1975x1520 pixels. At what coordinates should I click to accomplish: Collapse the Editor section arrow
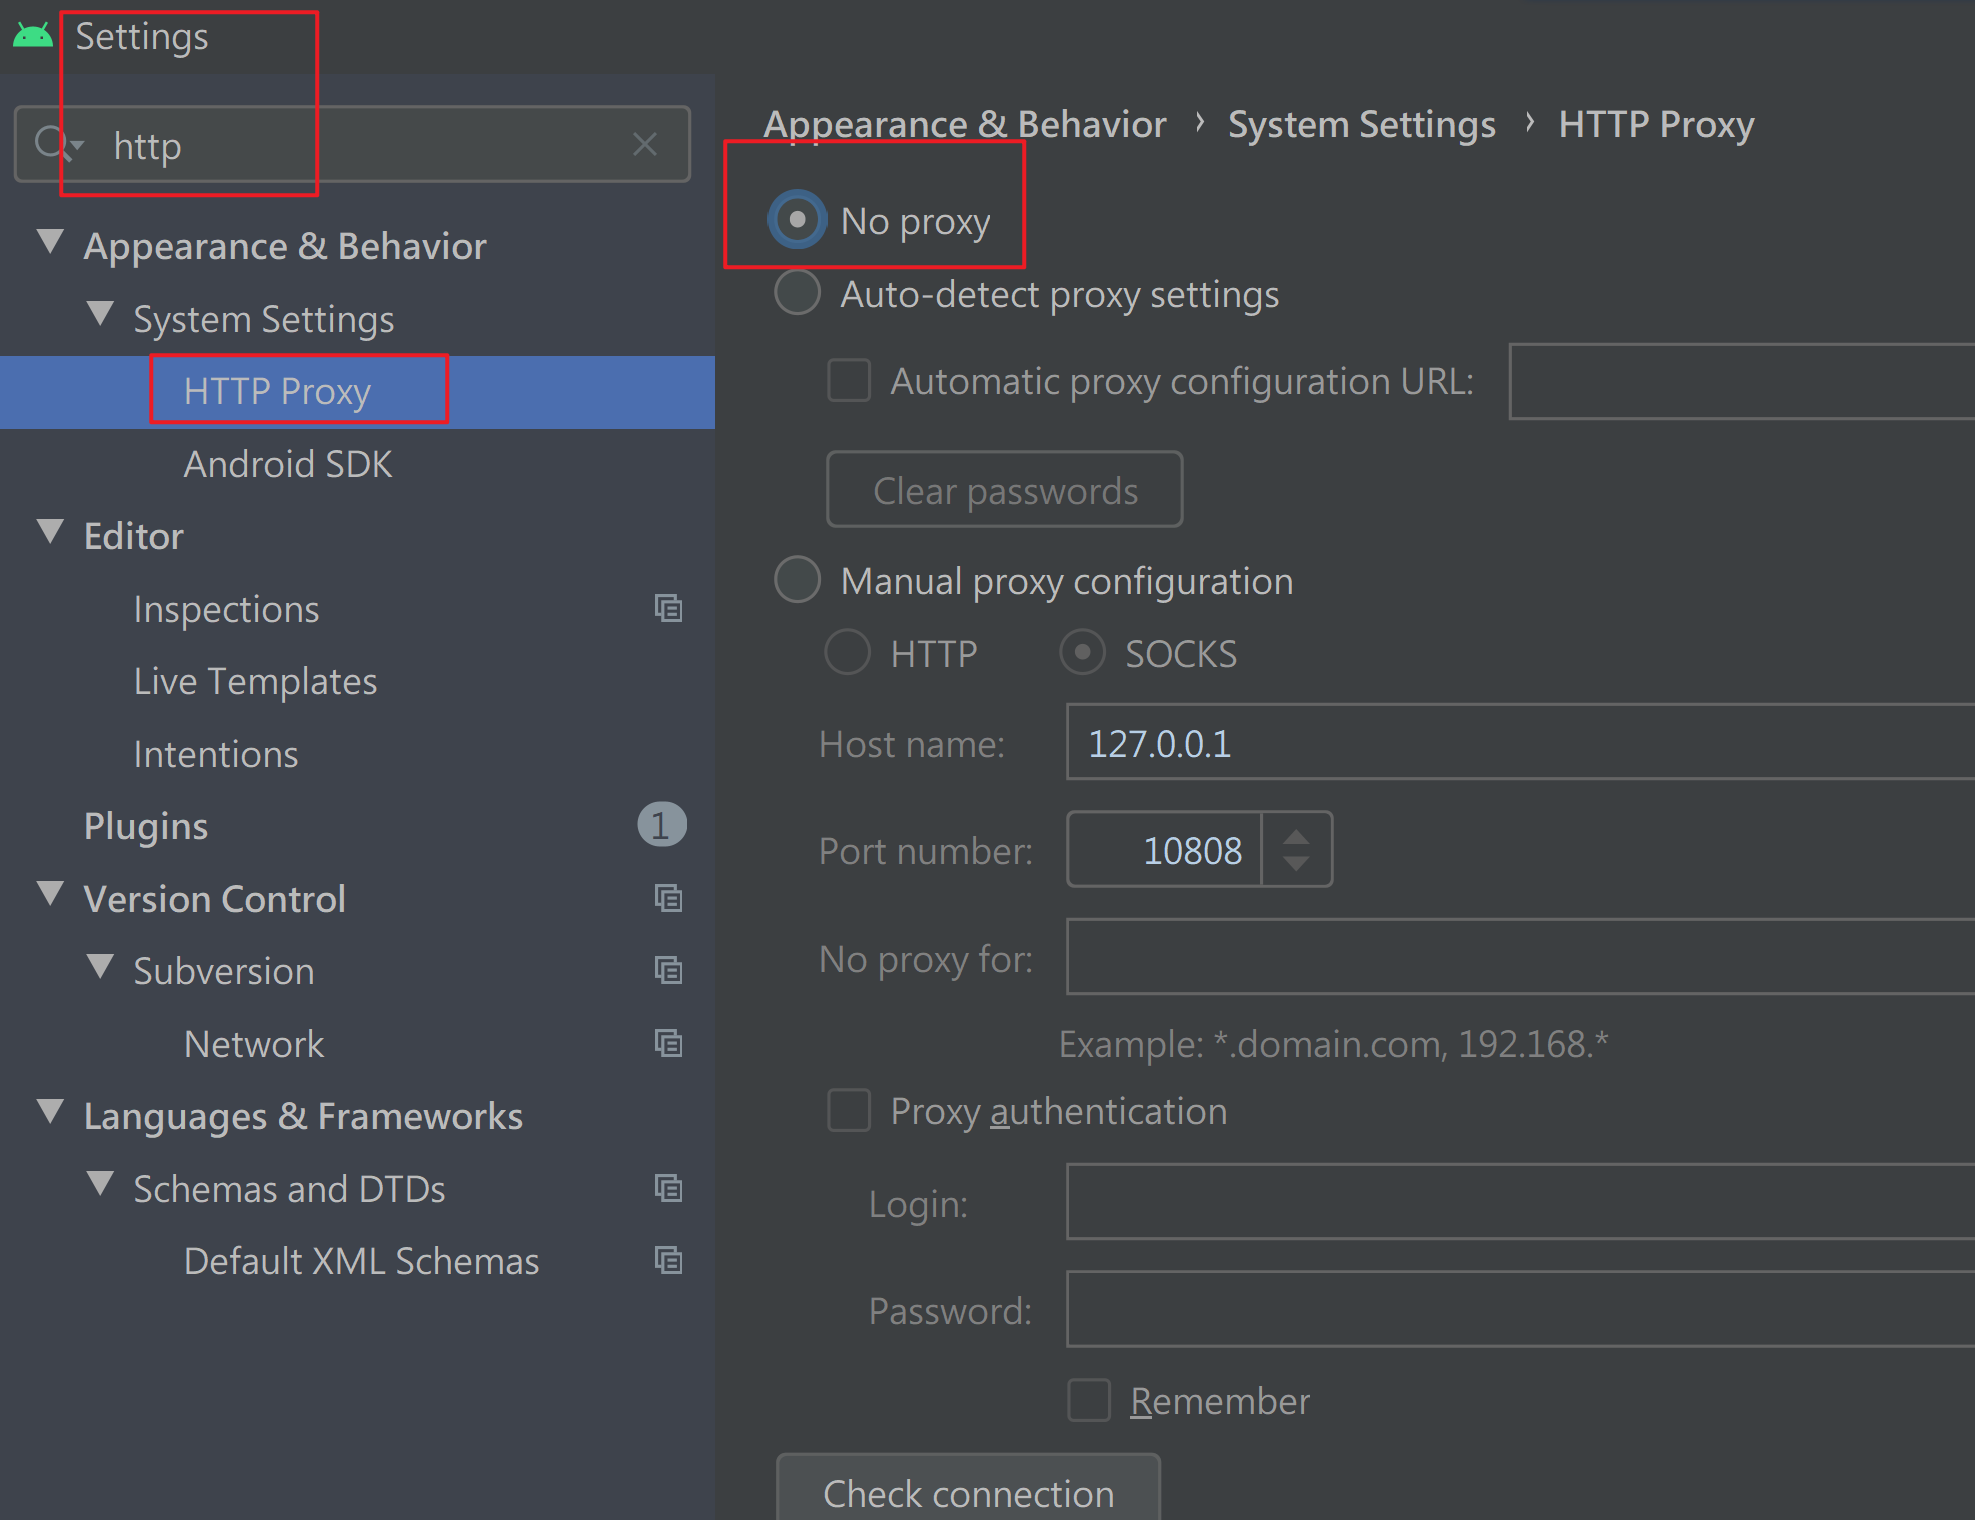(x=50, y=532)
